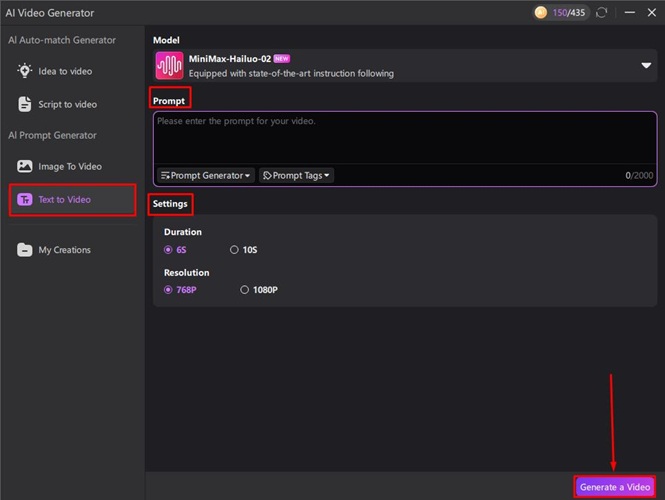665x500 pixels.
Task: Click the MiniMax-Hailuo-02 model logo
Action: click(x=169, y=66)
